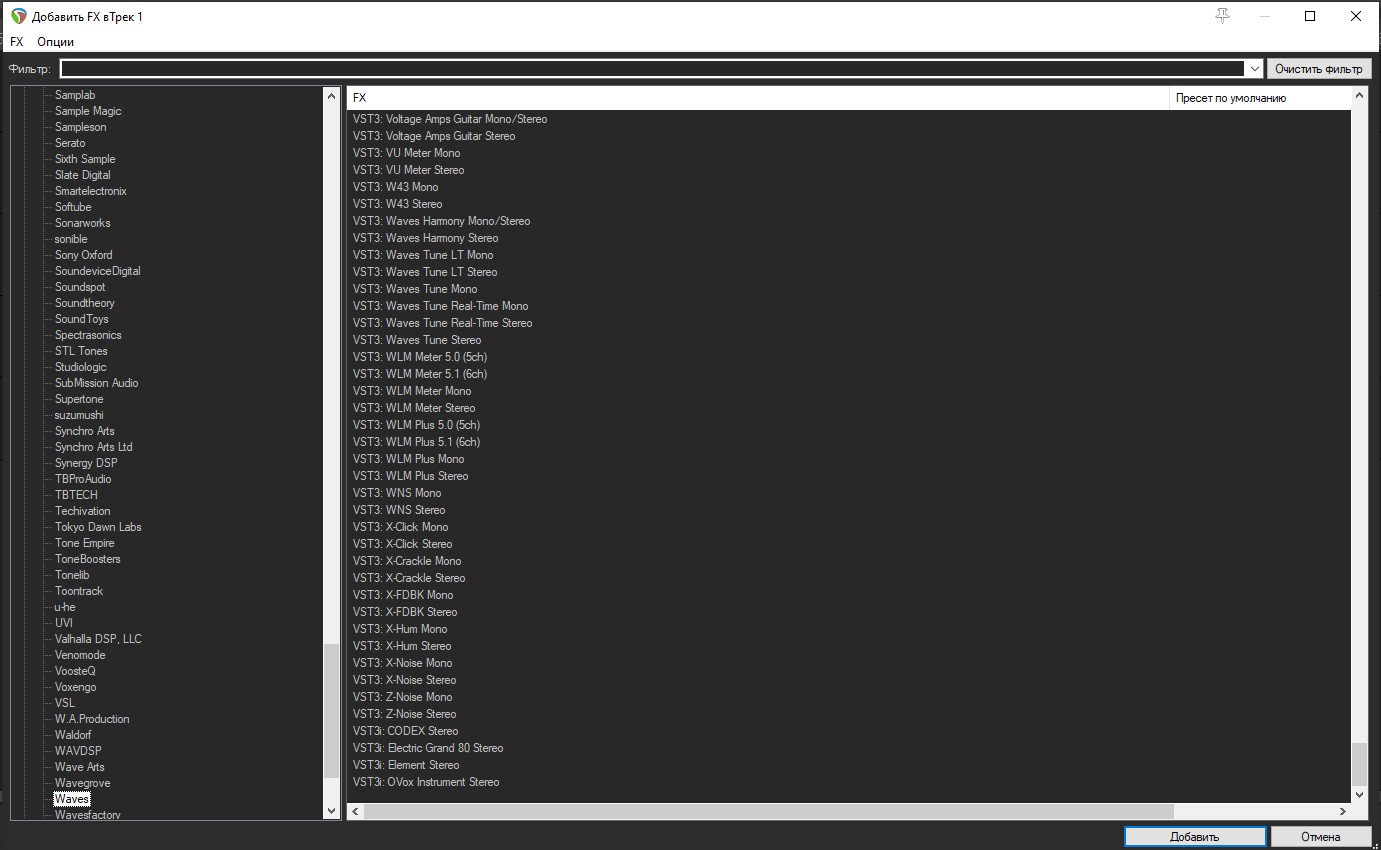1381x850 pixels.
Task: Select the Wavesfactory folder
Action: pos(88,815)
